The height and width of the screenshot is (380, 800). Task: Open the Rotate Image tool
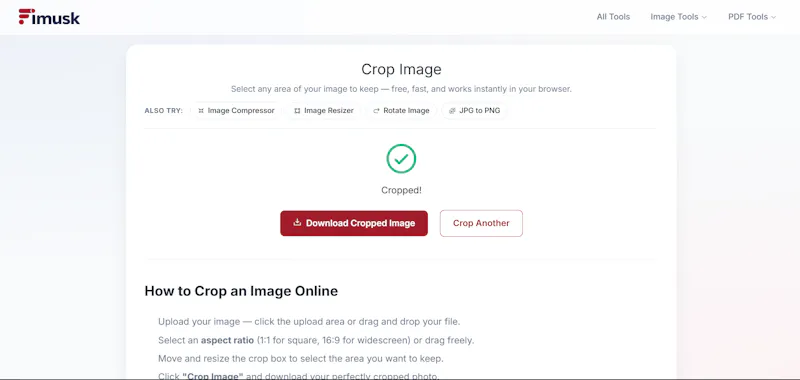tap(401, 111)
